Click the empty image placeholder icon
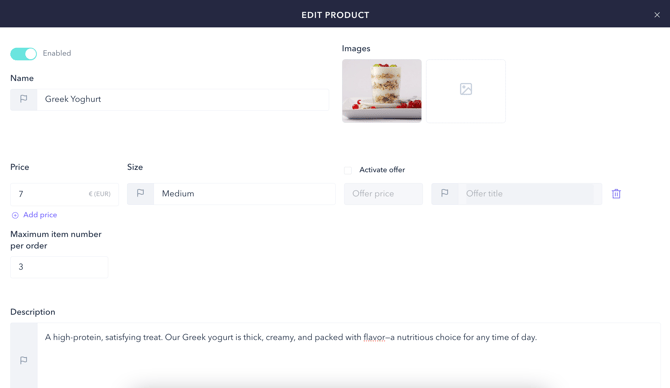The width and height of the screenshot is (670, 388). (x=466, y=89)
